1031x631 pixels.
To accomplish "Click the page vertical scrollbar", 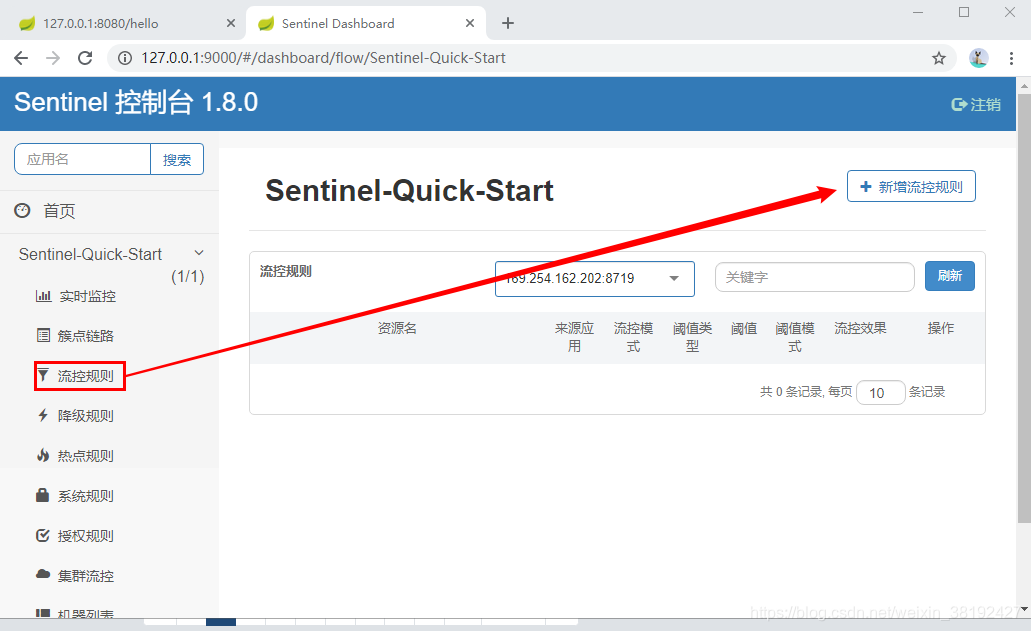I will [1024, 308].
